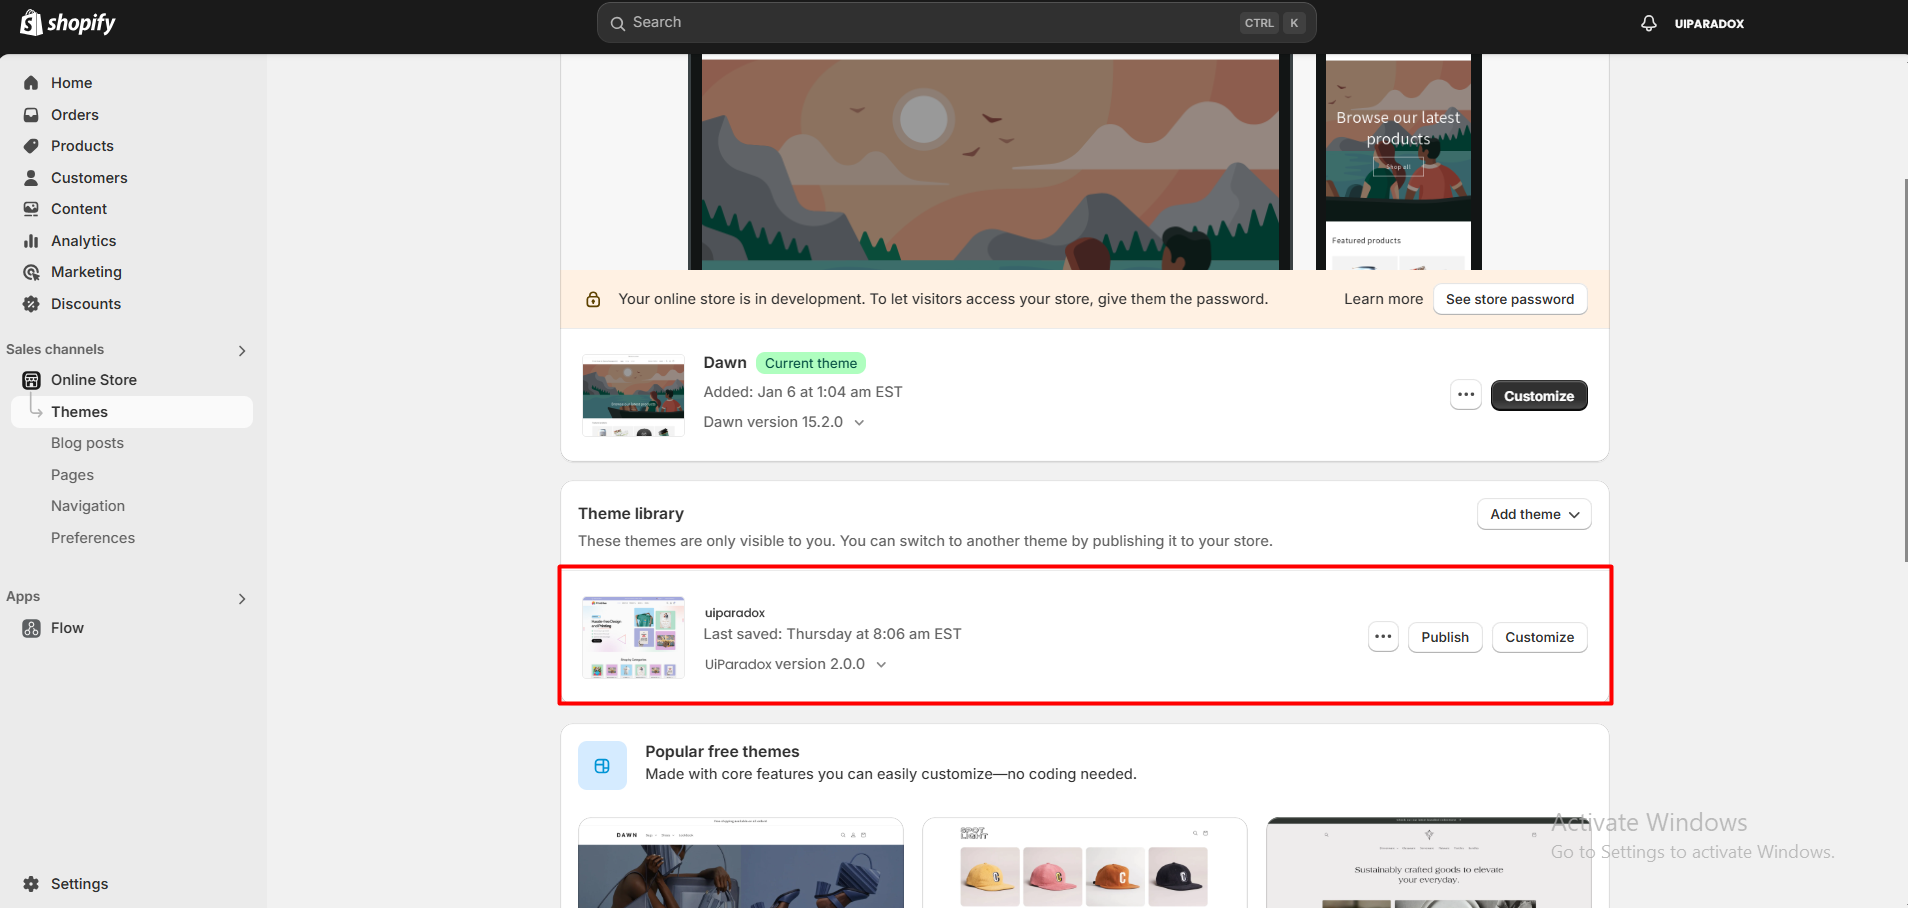Click the Dawn theme thumbnail
This screenshot has width=1908, height=908.
pos(633,395)
